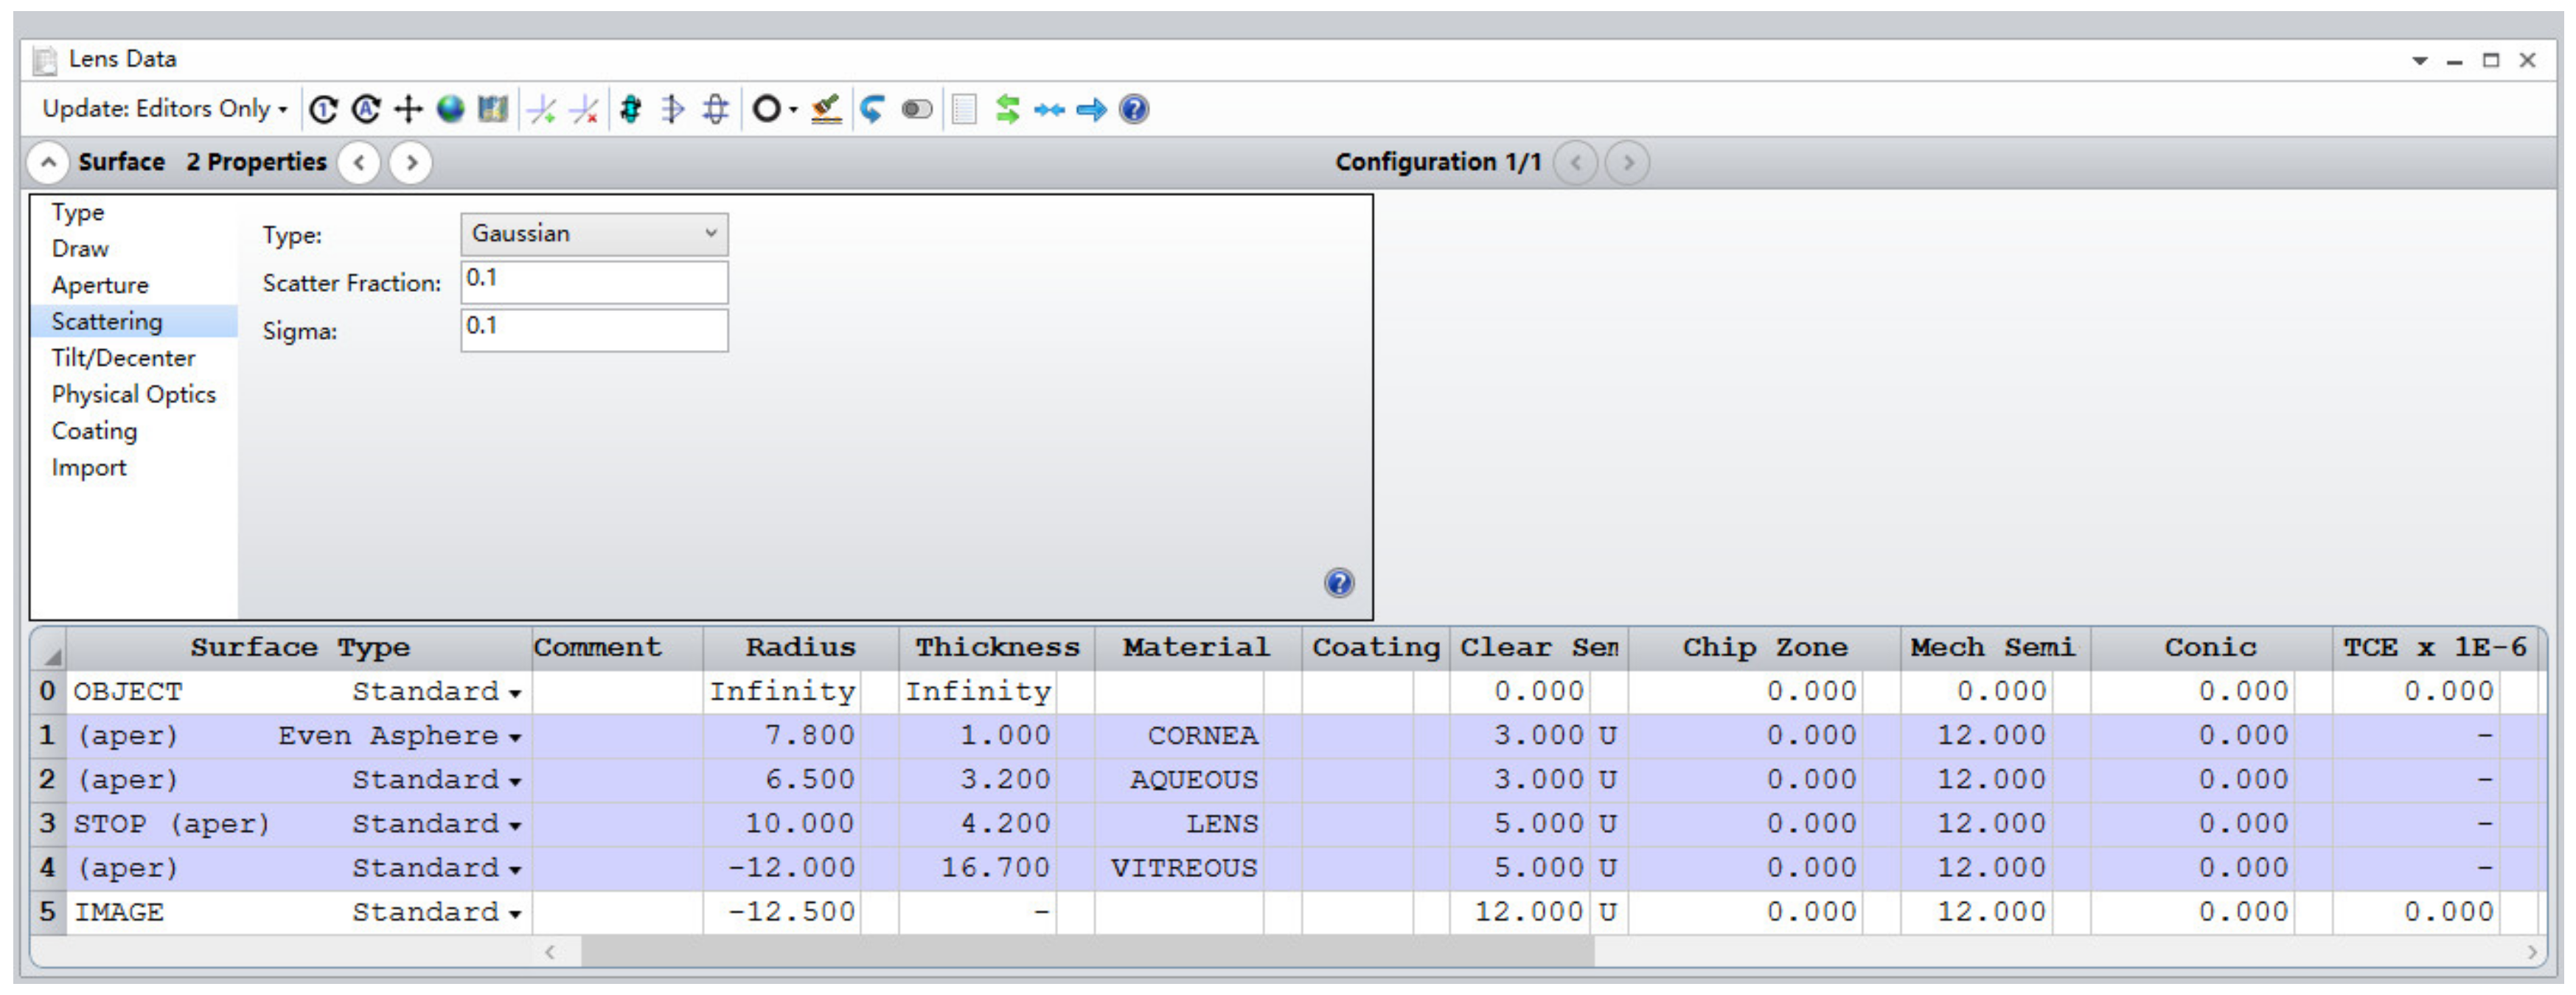2576x995 pixels.
Task: Click the green swap arrows icon
Action: point(1007,109)
